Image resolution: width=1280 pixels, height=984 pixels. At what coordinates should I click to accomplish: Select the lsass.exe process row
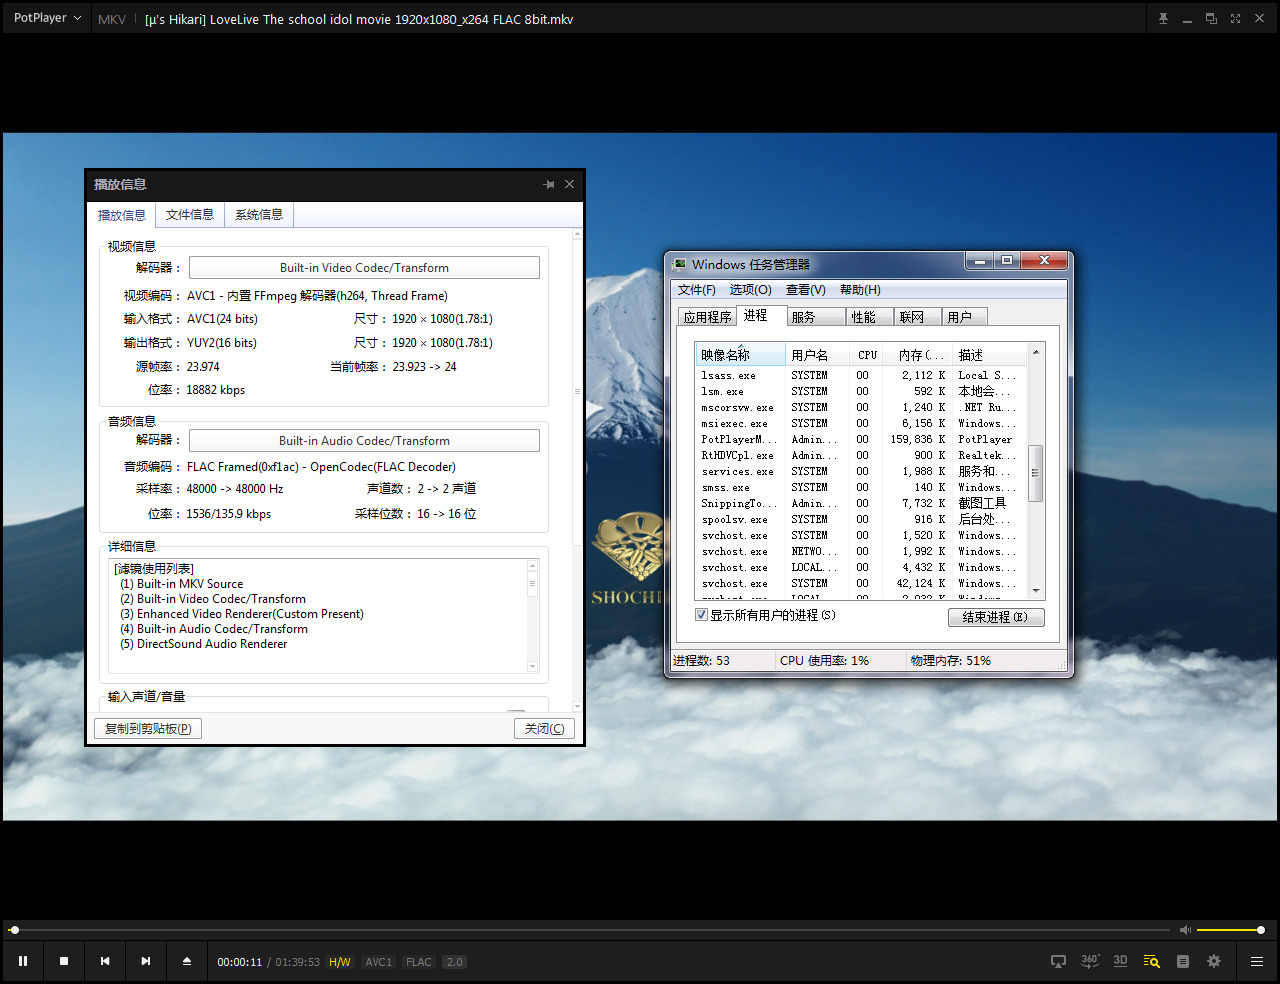(861, 375)
